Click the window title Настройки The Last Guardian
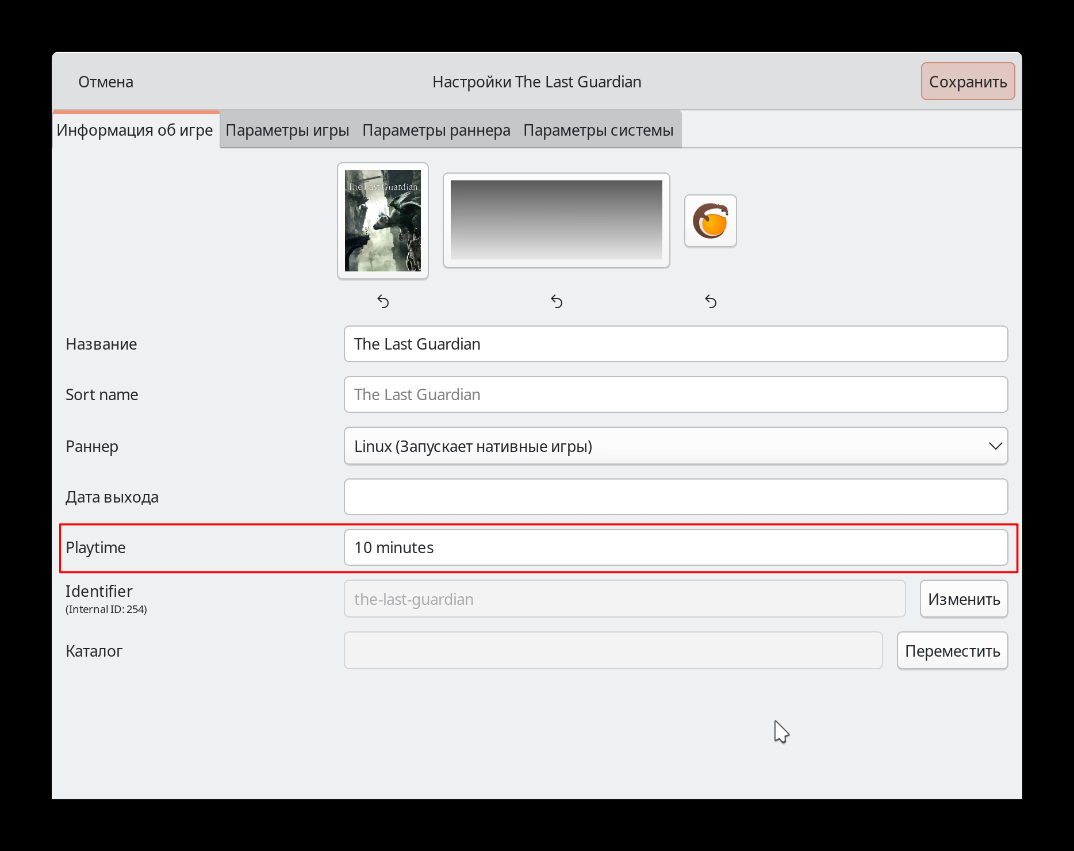Viewport: 1074px width, 851px height. click(x=537, y=82)
